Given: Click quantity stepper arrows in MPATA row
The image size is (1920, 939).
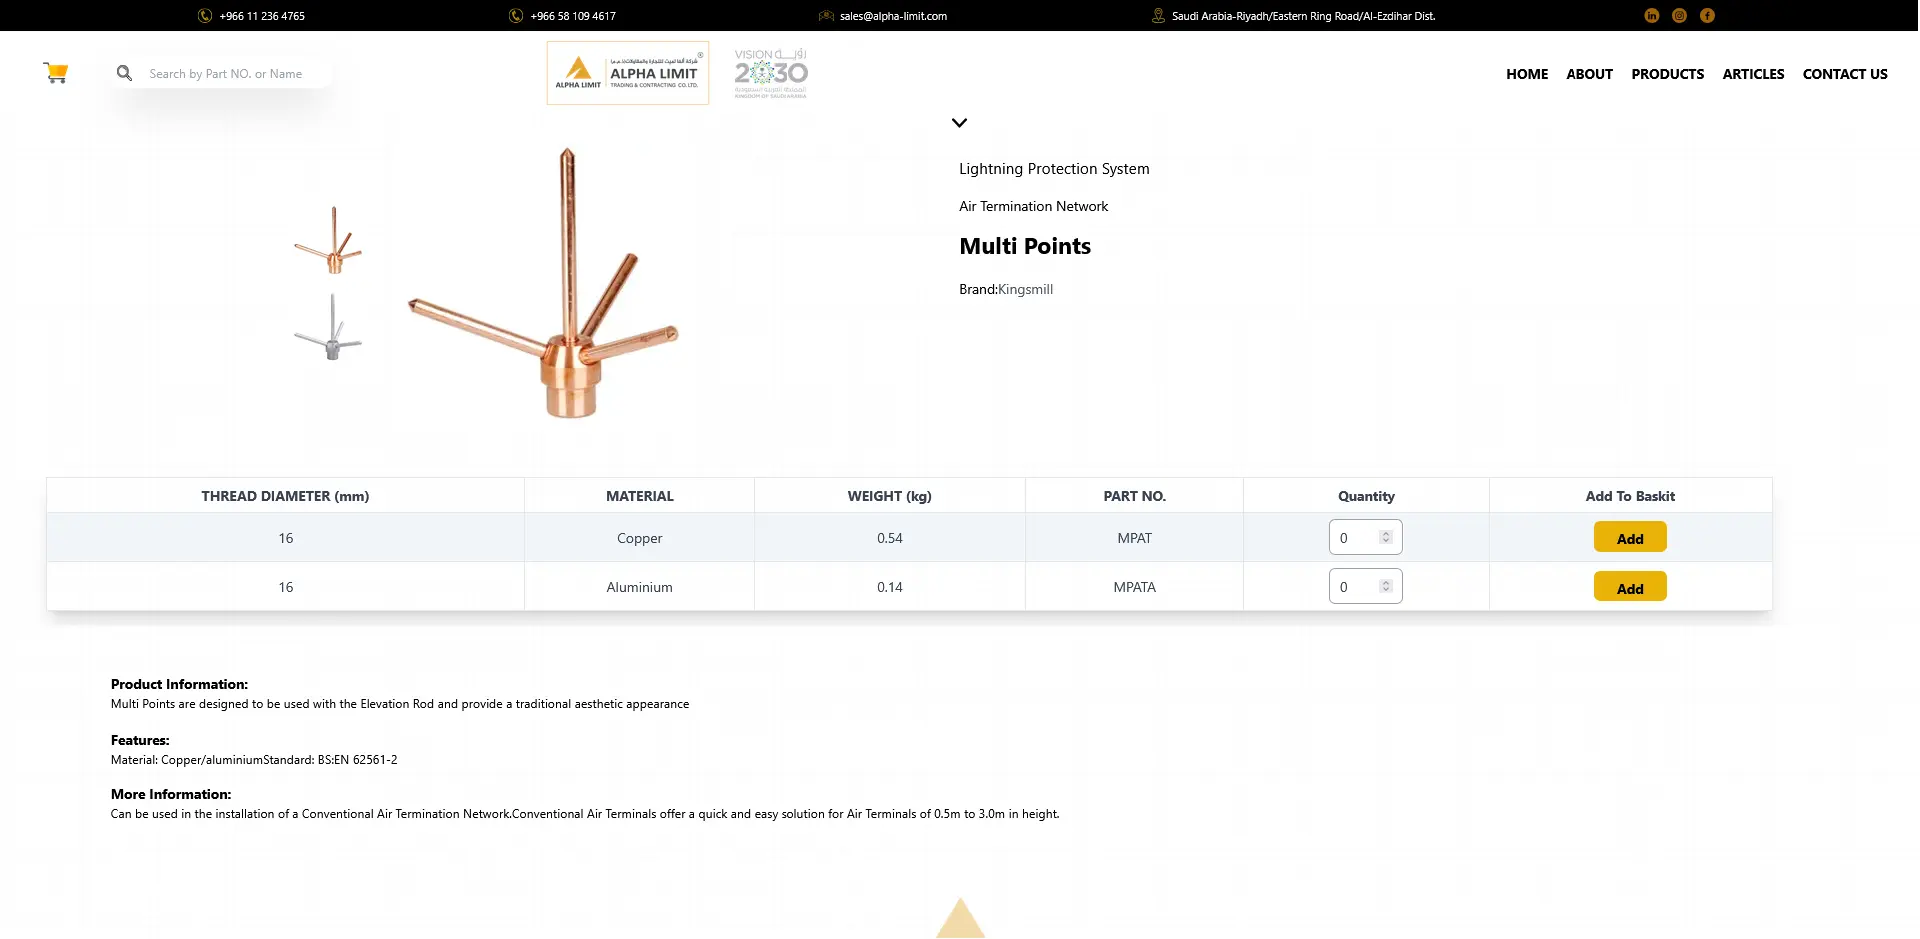Looking at the screenshot, I should 1386,586.
